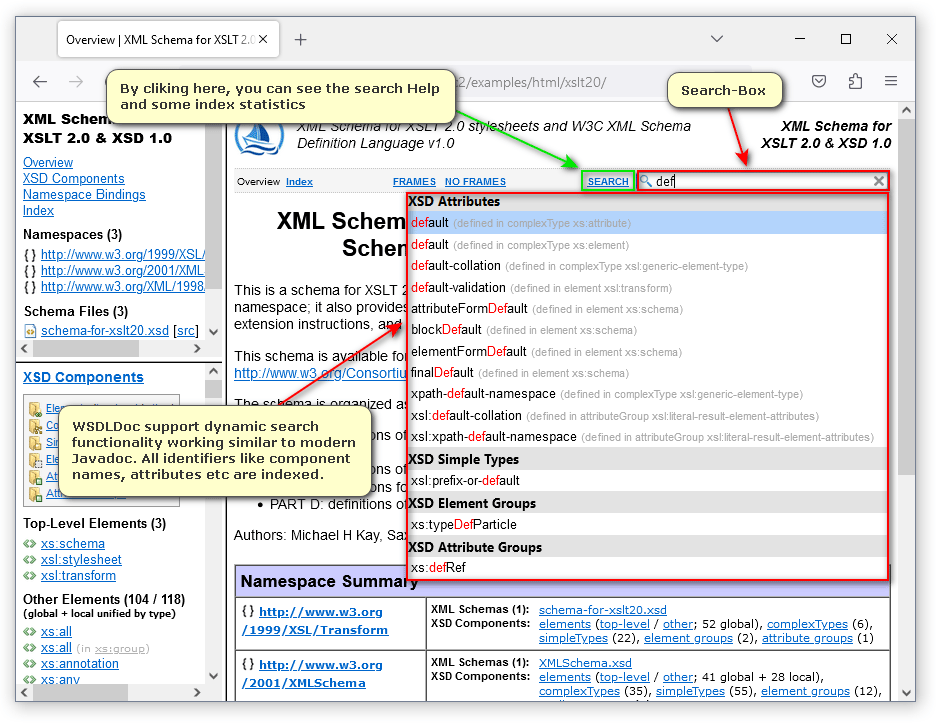Viewport: 936px width, 724px height.
Task: Click the schema-for-xslt20.xsd file icon
Action: pyautogui.click(x=31, y=331)
